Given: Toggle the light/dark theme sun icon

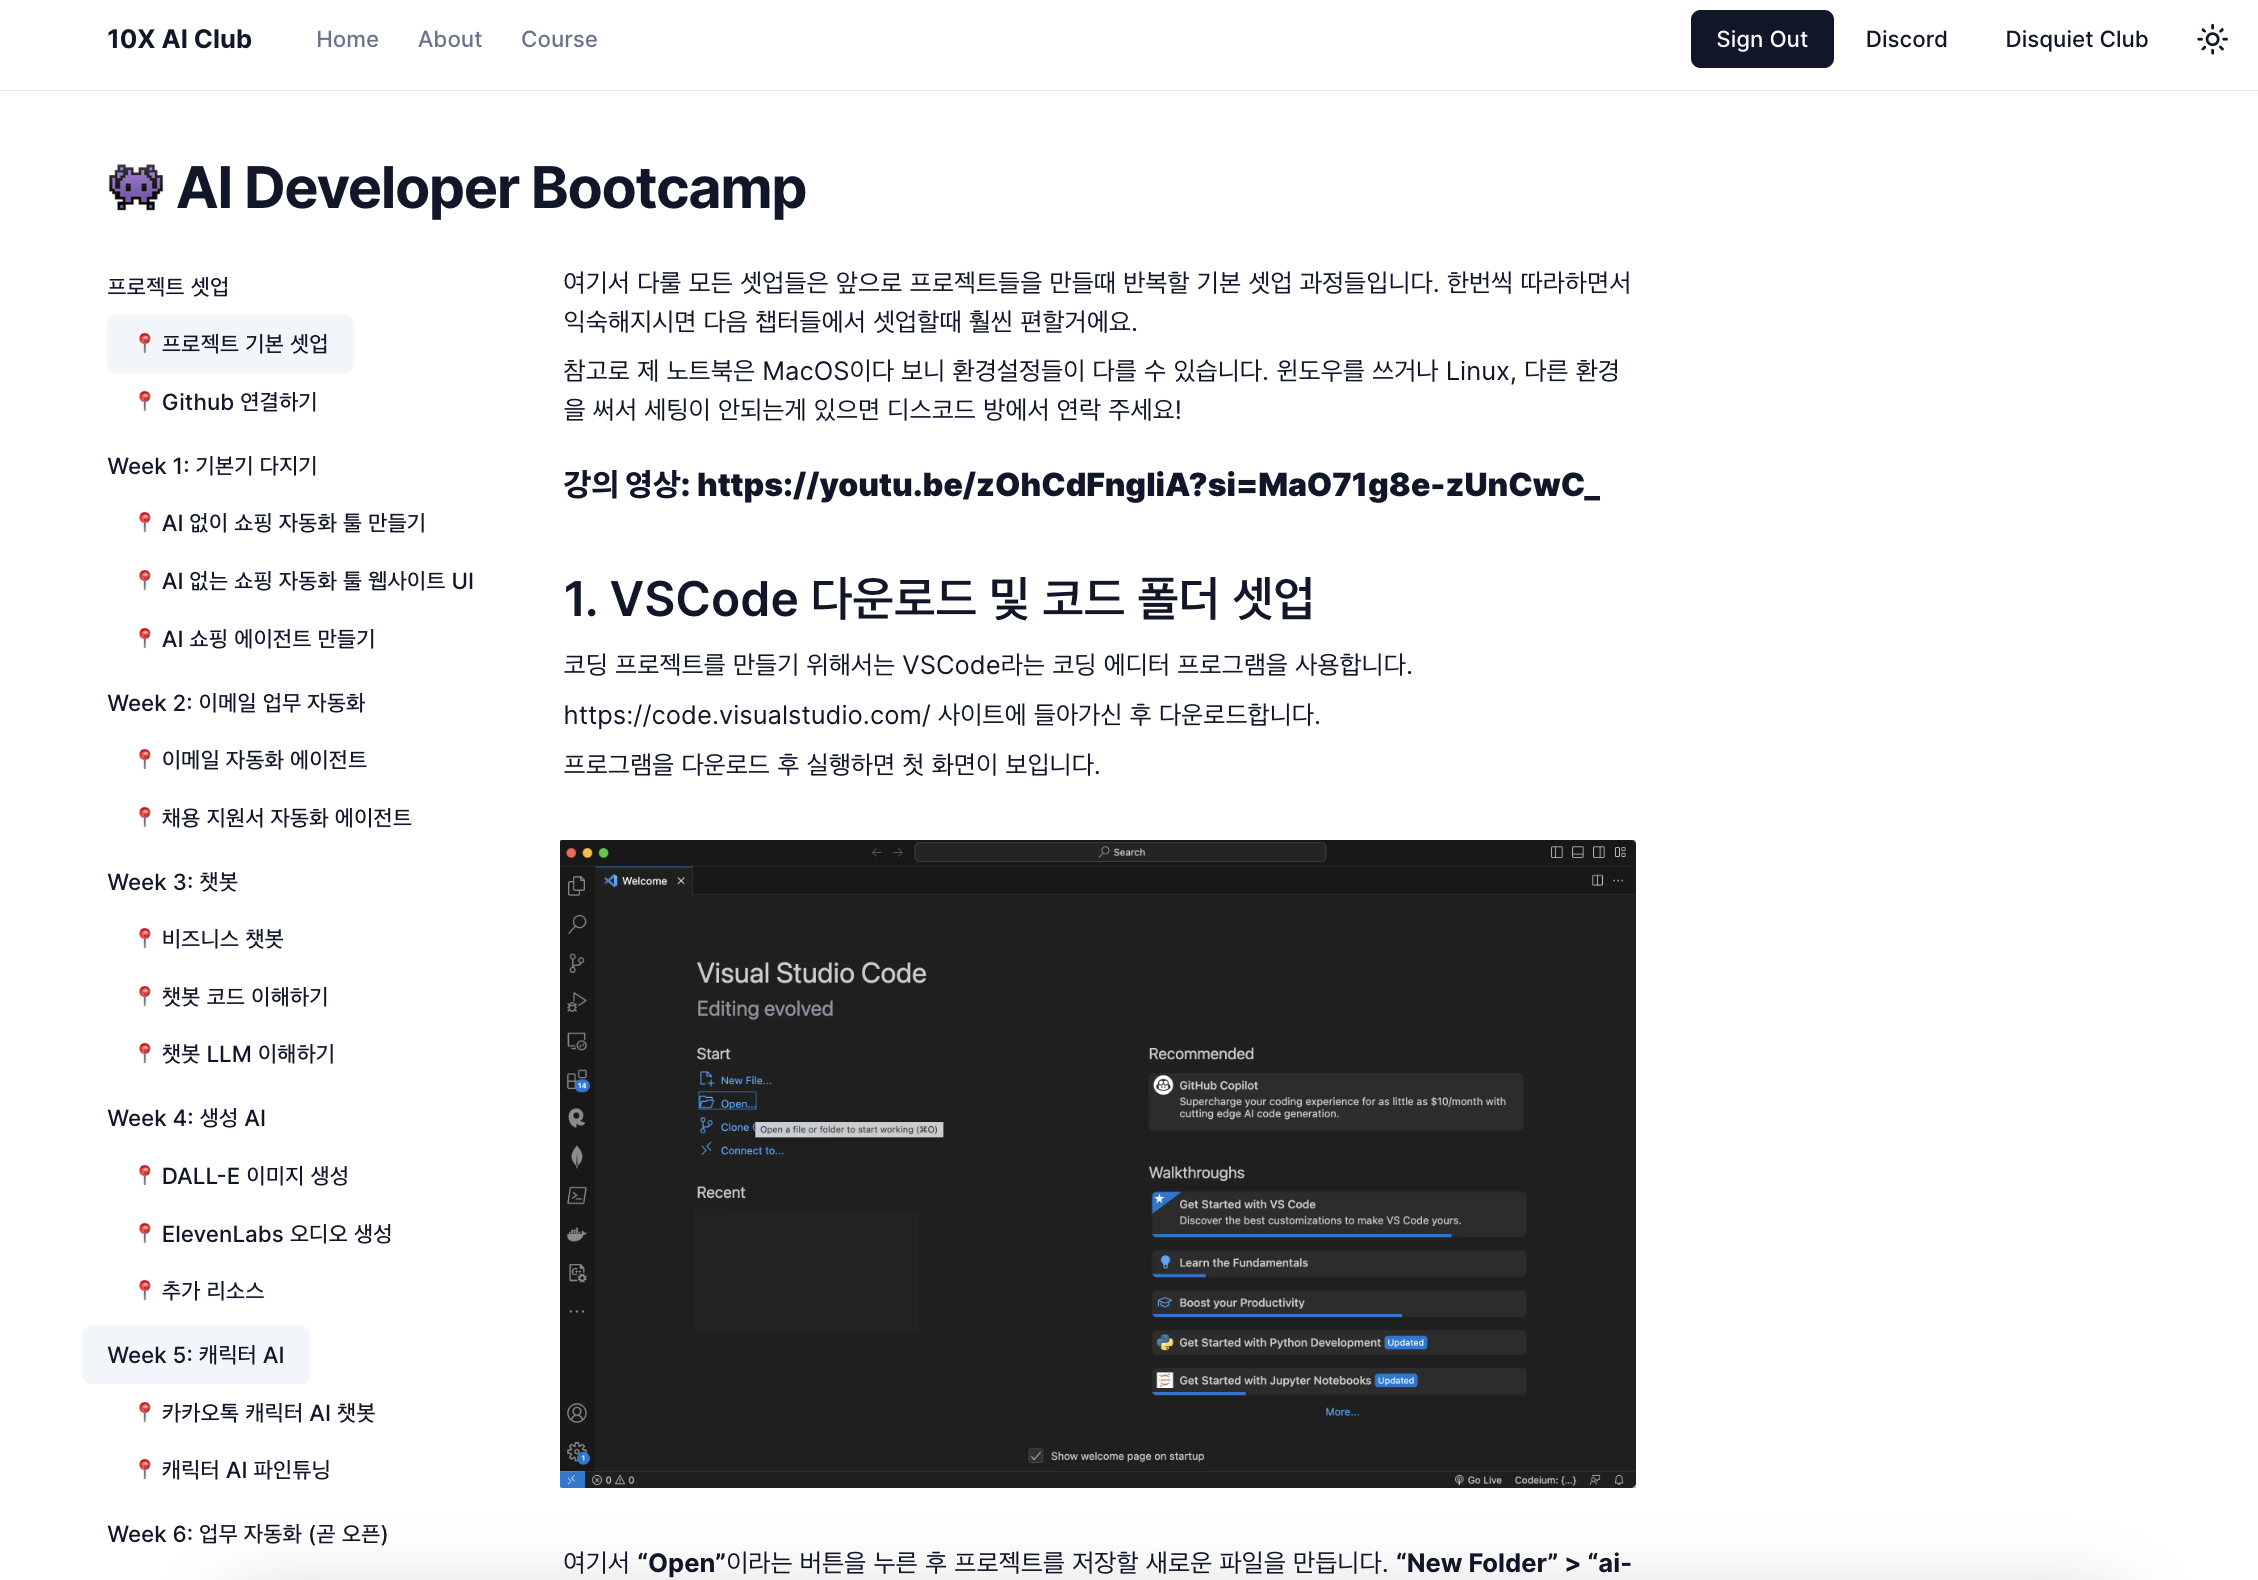Looking at the screenshot, I should click(x=2212, y=39).
